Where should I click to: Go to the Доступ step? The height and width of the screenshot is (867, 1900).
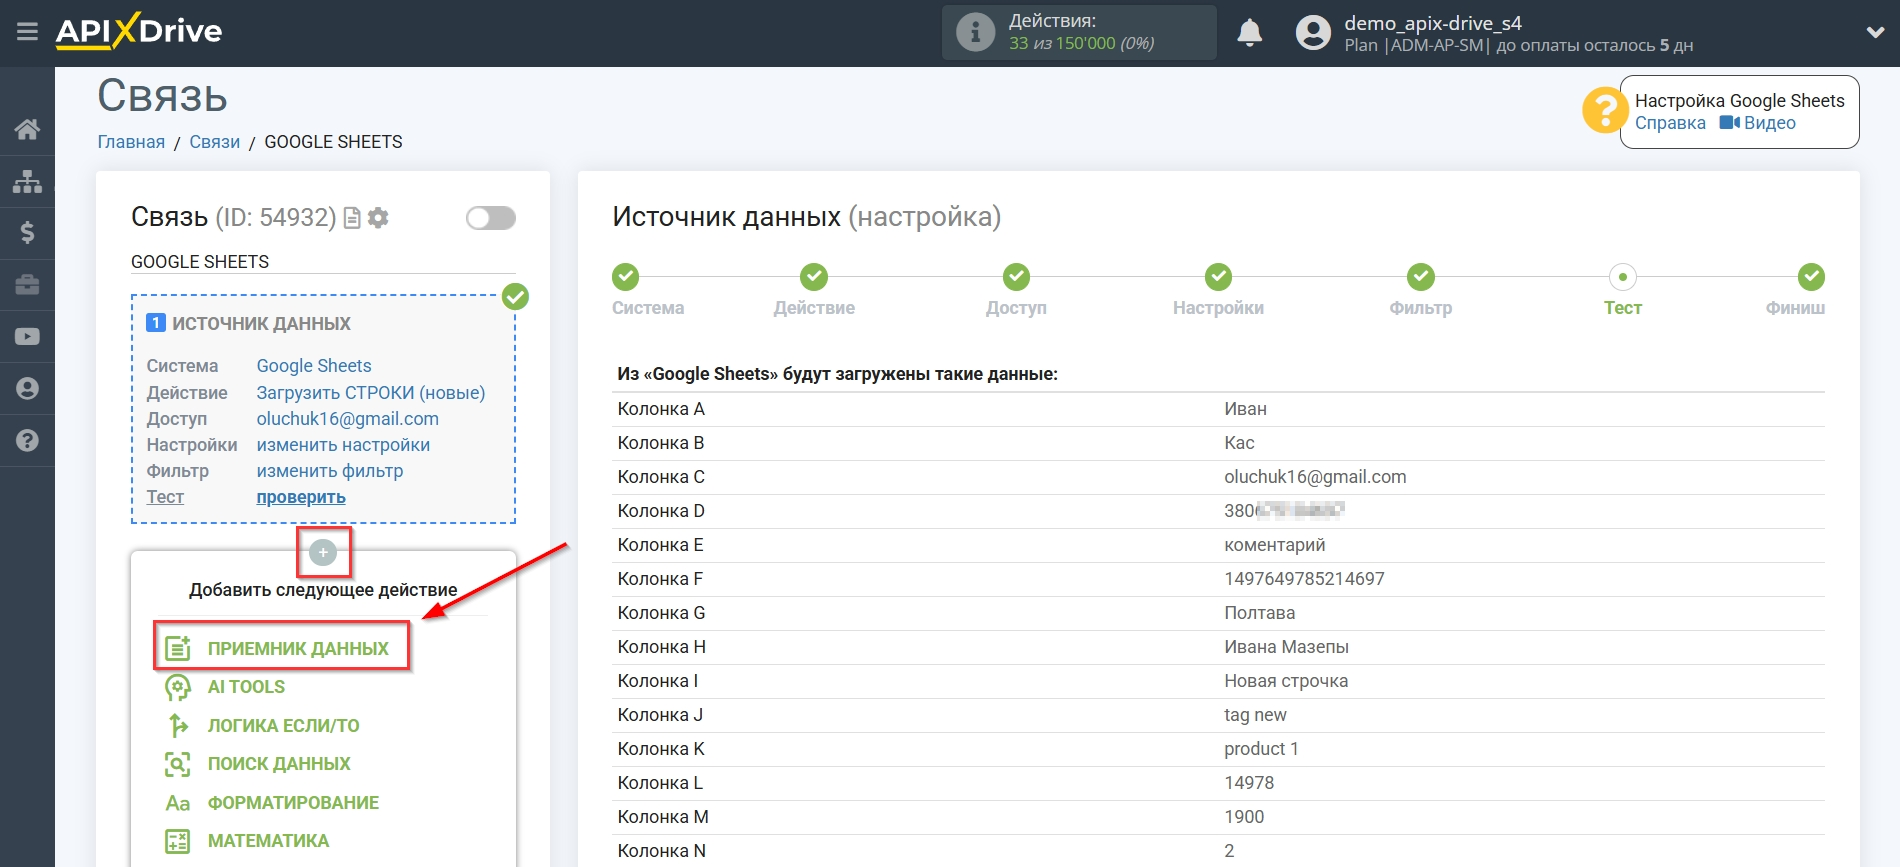(1016, 277)
